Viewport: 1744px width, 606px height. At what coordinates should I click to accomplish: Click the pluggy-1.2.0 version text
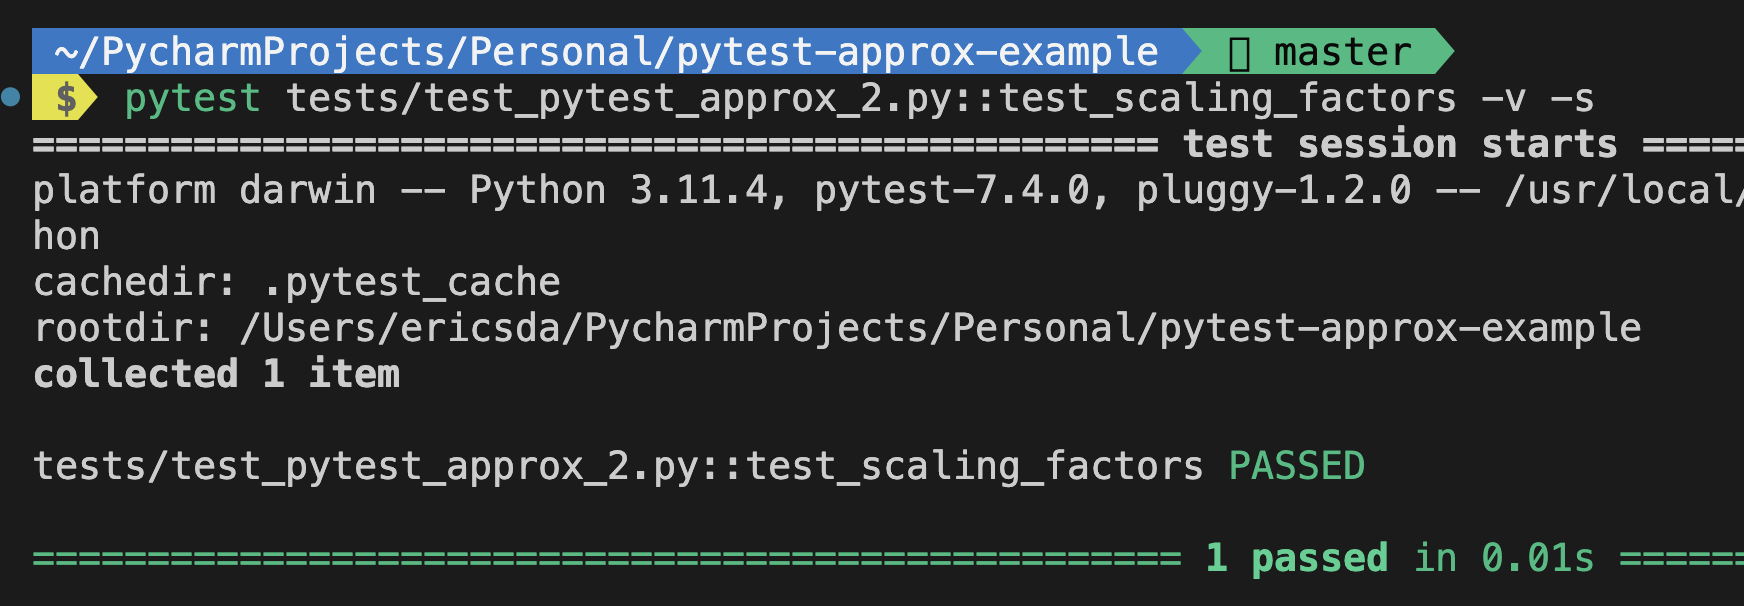click(1274, 190)
